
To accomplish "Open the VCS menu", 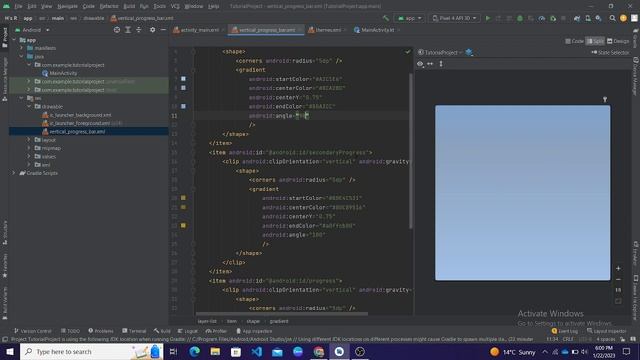I will (x=175, y=6).
